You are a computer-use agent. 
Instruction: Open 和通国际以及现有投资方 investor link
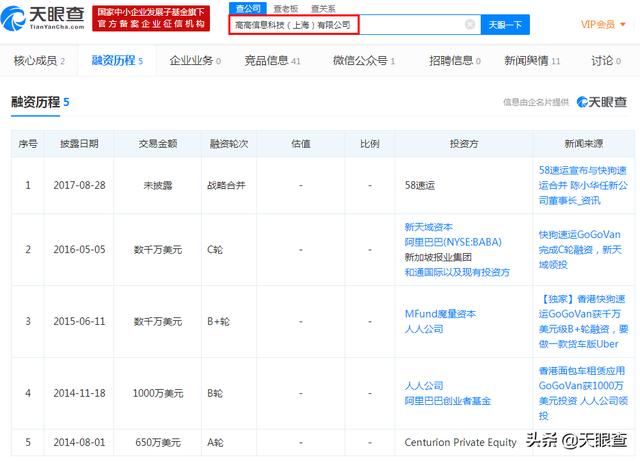pyautogui.click(x=457, y=272)
